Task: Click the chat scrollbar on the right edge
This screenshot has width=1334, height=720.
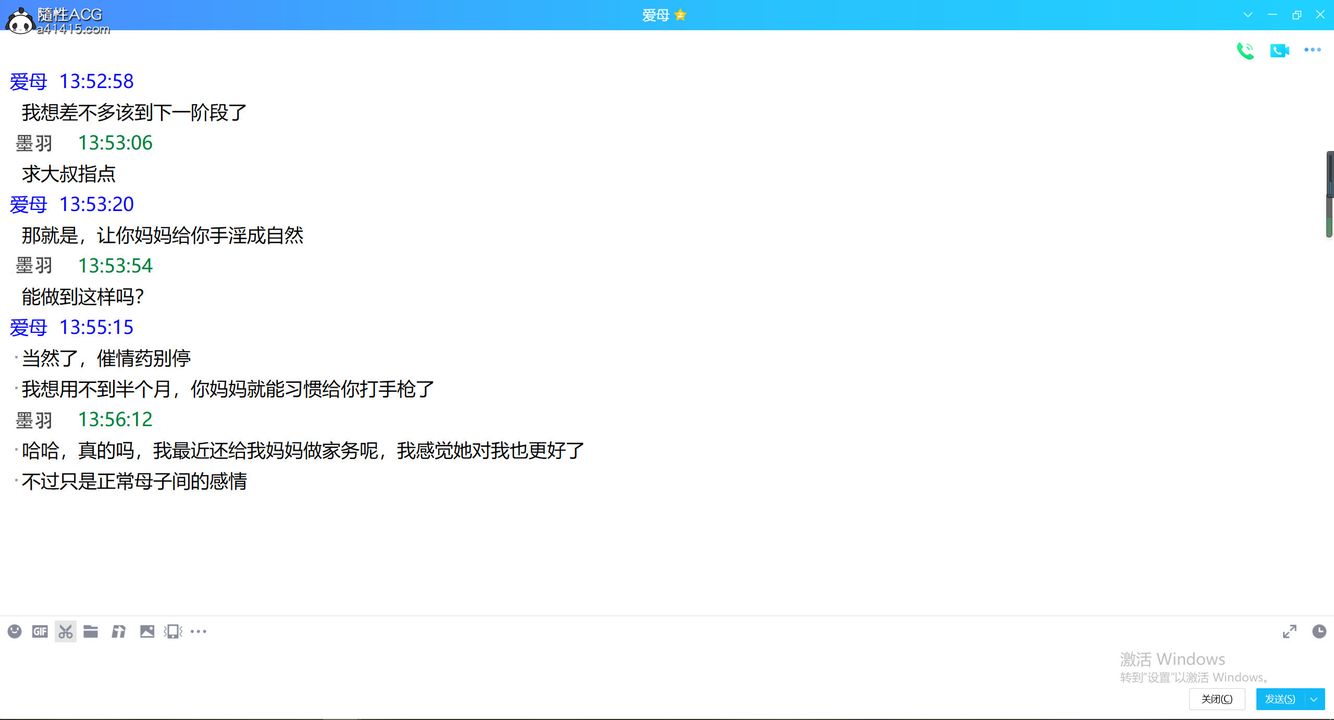Action: (1329, 195)
